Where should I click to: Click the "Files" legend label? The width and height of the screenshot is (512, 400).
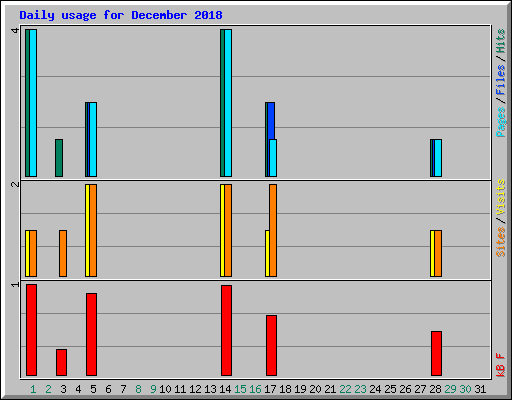(x=500, y=80)
